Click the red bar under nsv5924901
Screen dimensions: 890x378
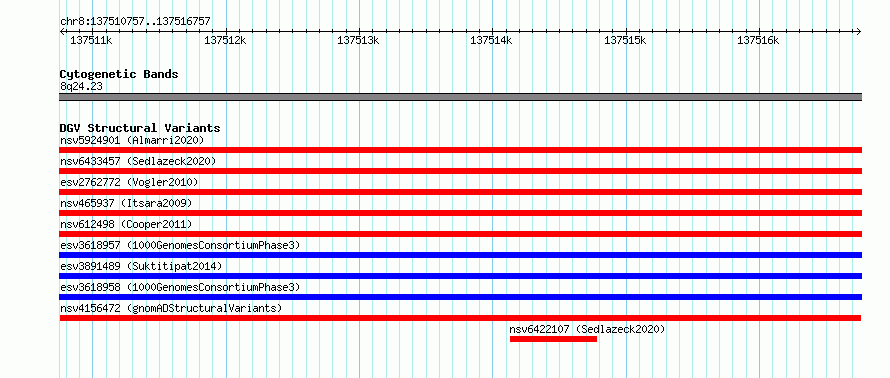point(460,150)
